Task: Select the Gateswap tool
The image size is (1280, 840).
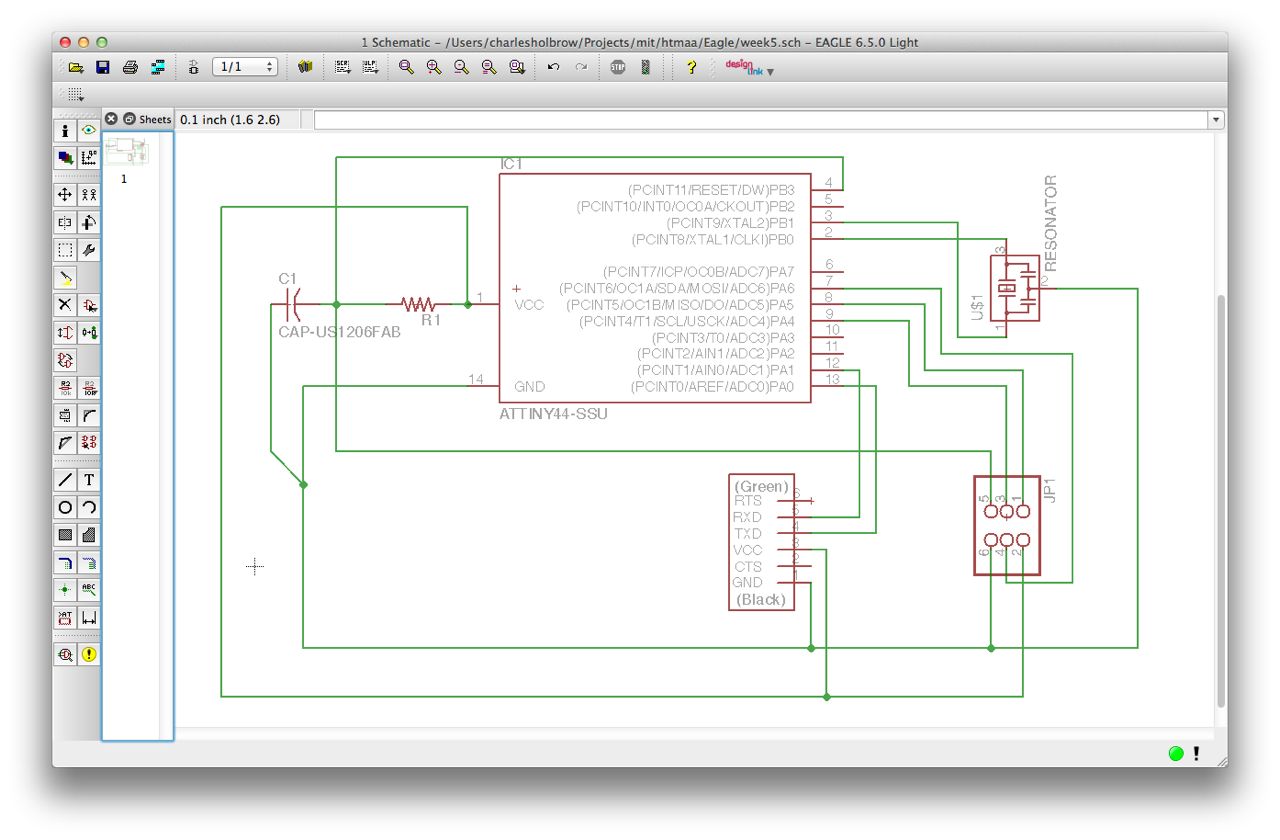Action: click(x=65, y=360)
